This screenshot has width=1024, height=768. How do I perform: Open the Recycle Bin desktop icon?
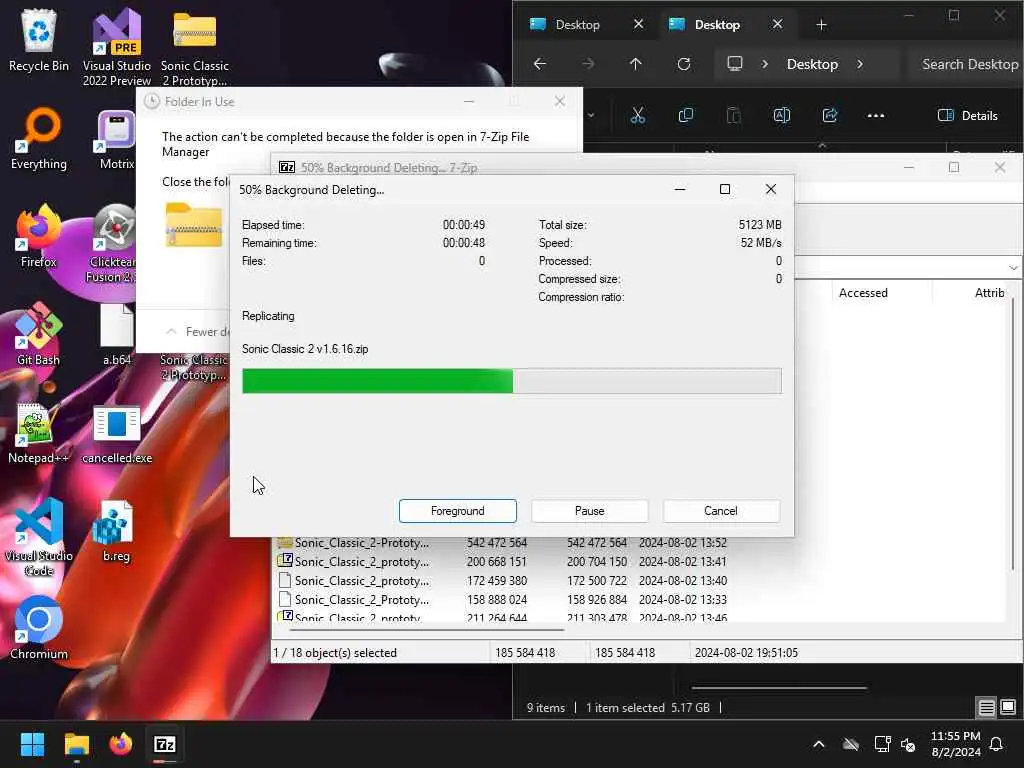click(x=39, y=40)
